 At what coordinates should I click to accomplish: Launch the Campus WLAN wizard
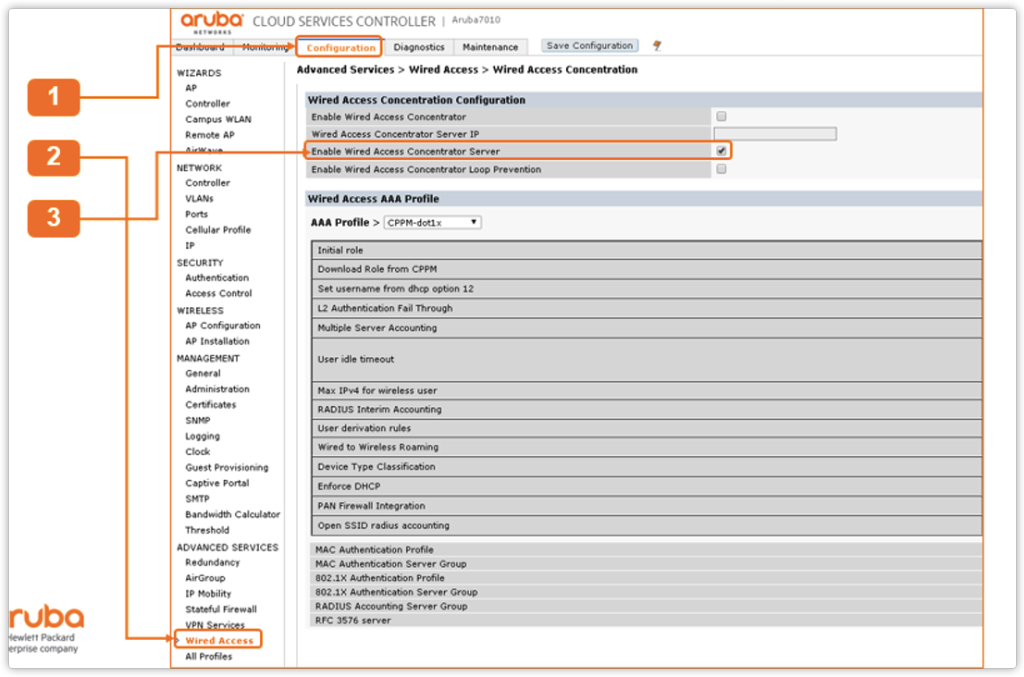pos(218,119)
